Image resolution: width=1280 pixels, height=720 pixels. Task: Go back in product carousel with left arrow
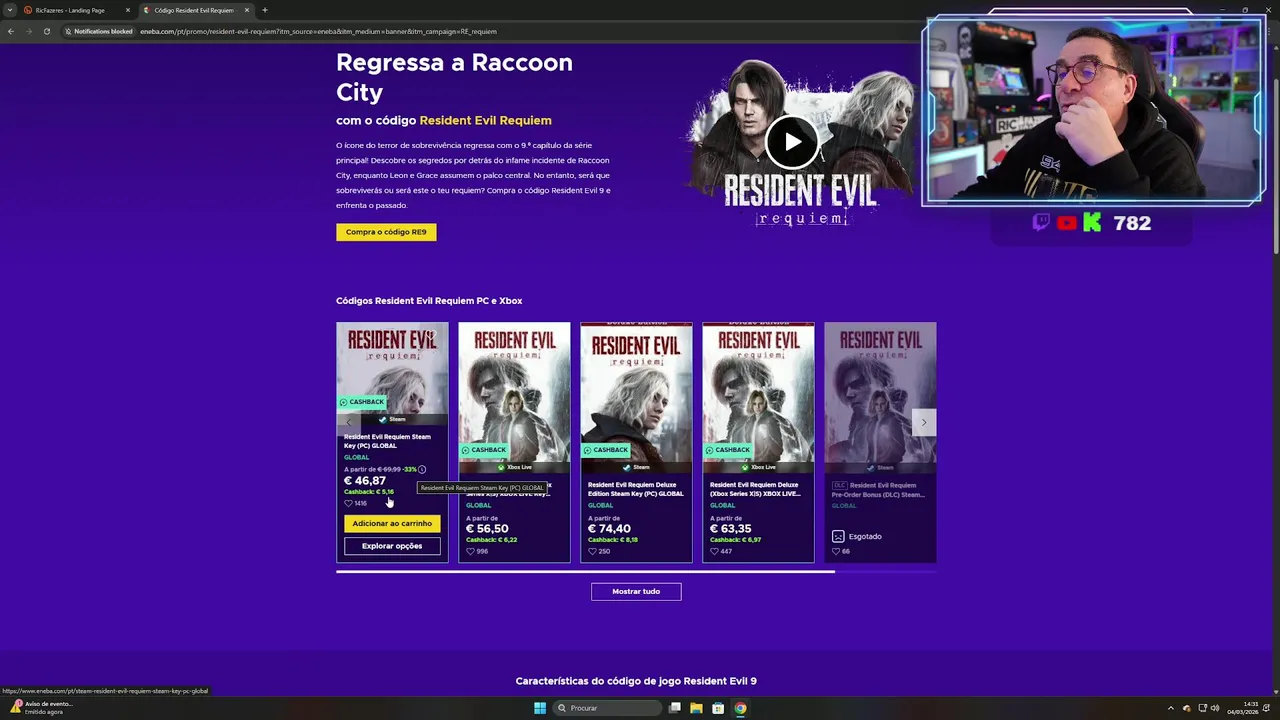point(348,422)
